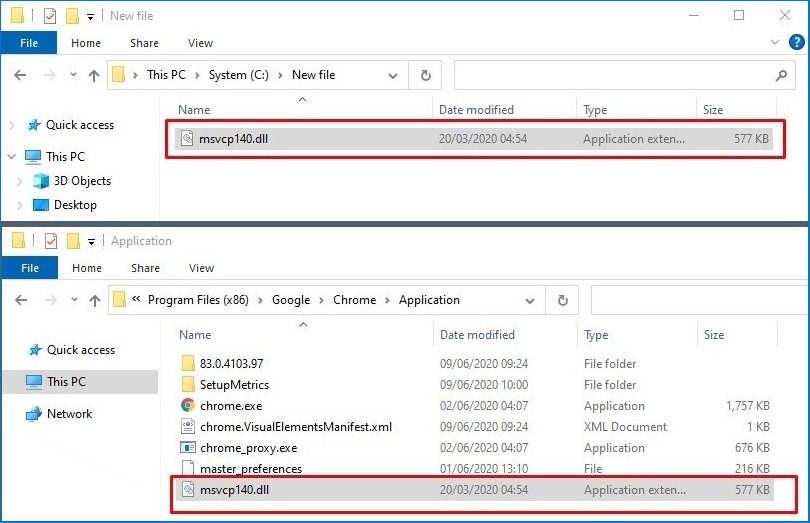
Task: Go up one level in New file window
Action: (x=94, y=76)
